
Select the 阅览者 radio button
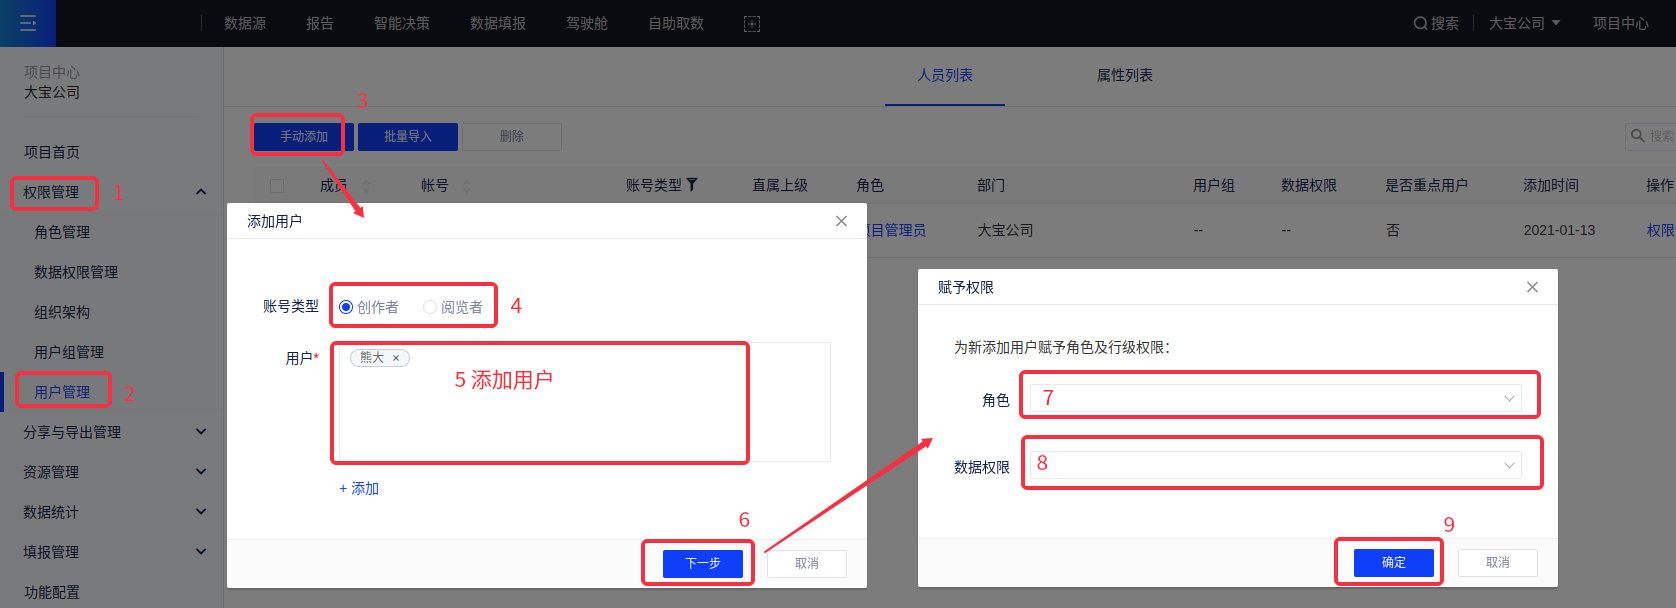(430, 307)
